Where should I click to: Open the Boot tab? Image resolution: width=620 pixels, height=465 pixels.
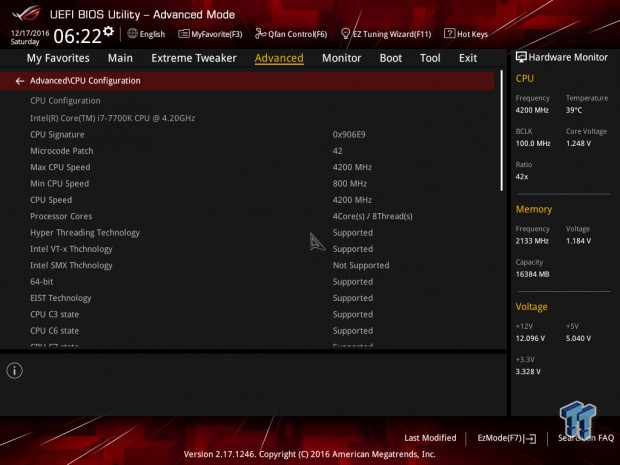(391, 58)
